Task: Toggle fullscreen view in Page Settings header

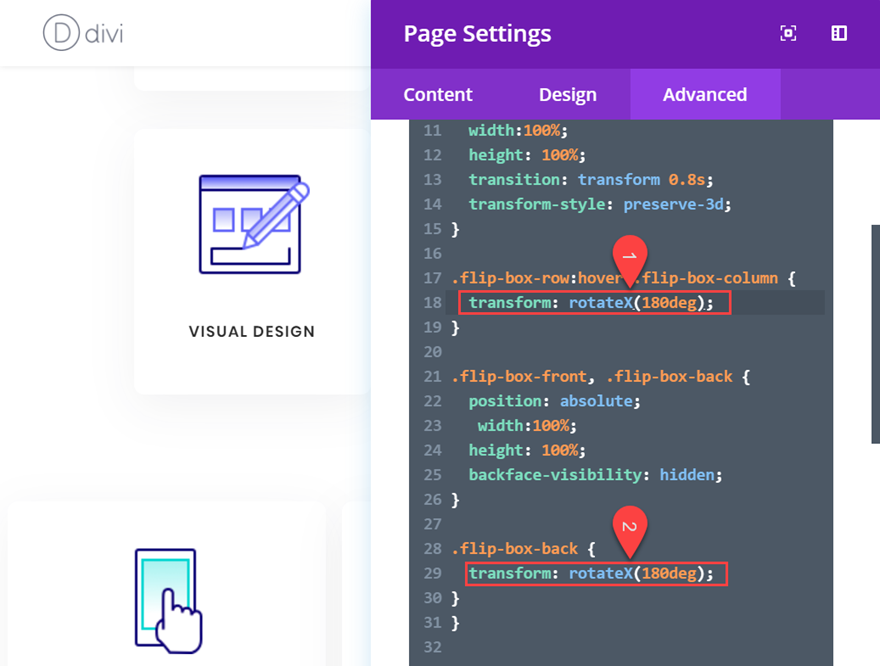Action: (x=788, y=33)
